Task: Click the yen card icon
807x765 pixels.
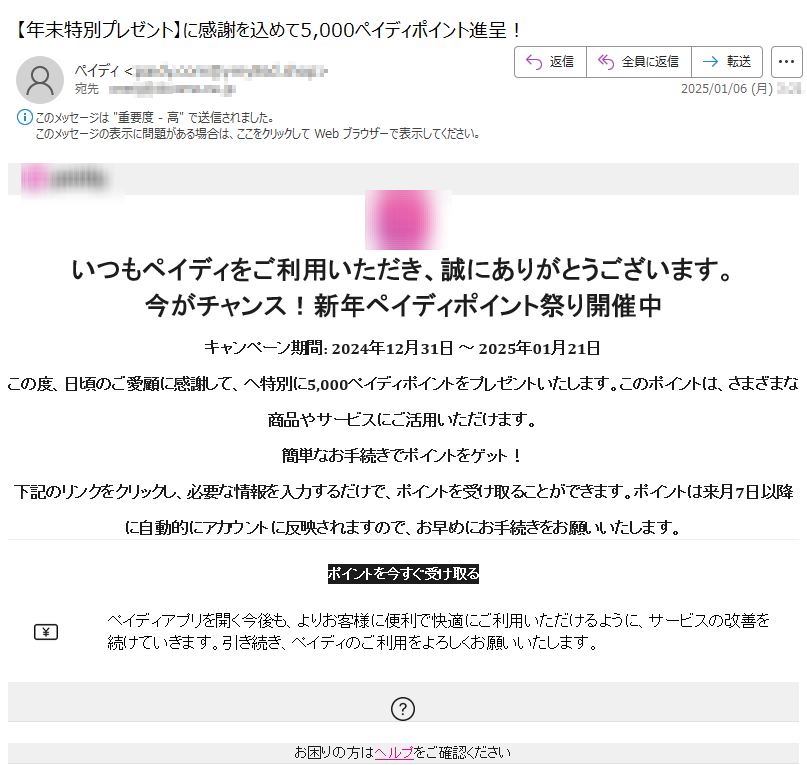Action: point(46,632)
